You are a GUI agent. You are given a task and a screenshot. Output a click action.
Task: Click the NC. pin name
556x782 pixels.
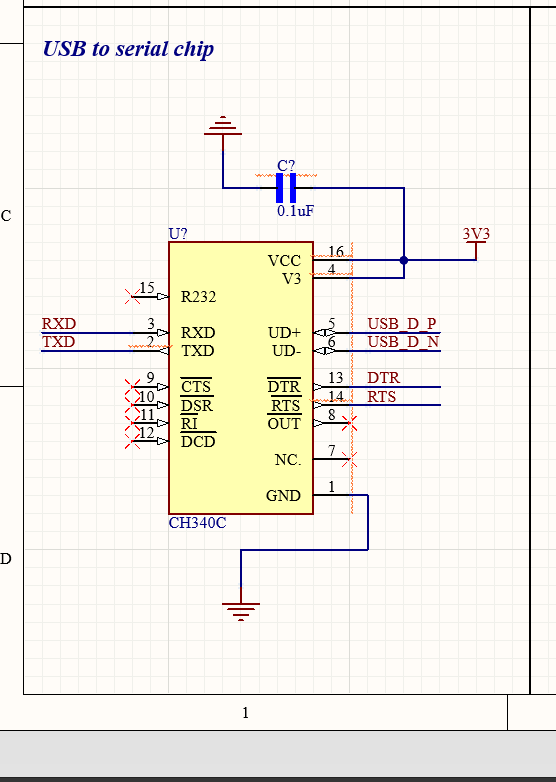click(288, 459)
